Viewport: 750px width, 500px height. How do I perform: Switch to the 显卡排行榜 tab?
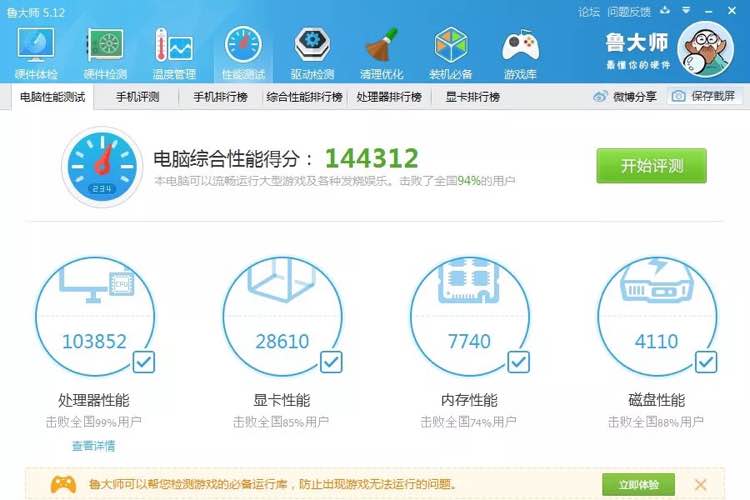[473, 97]
